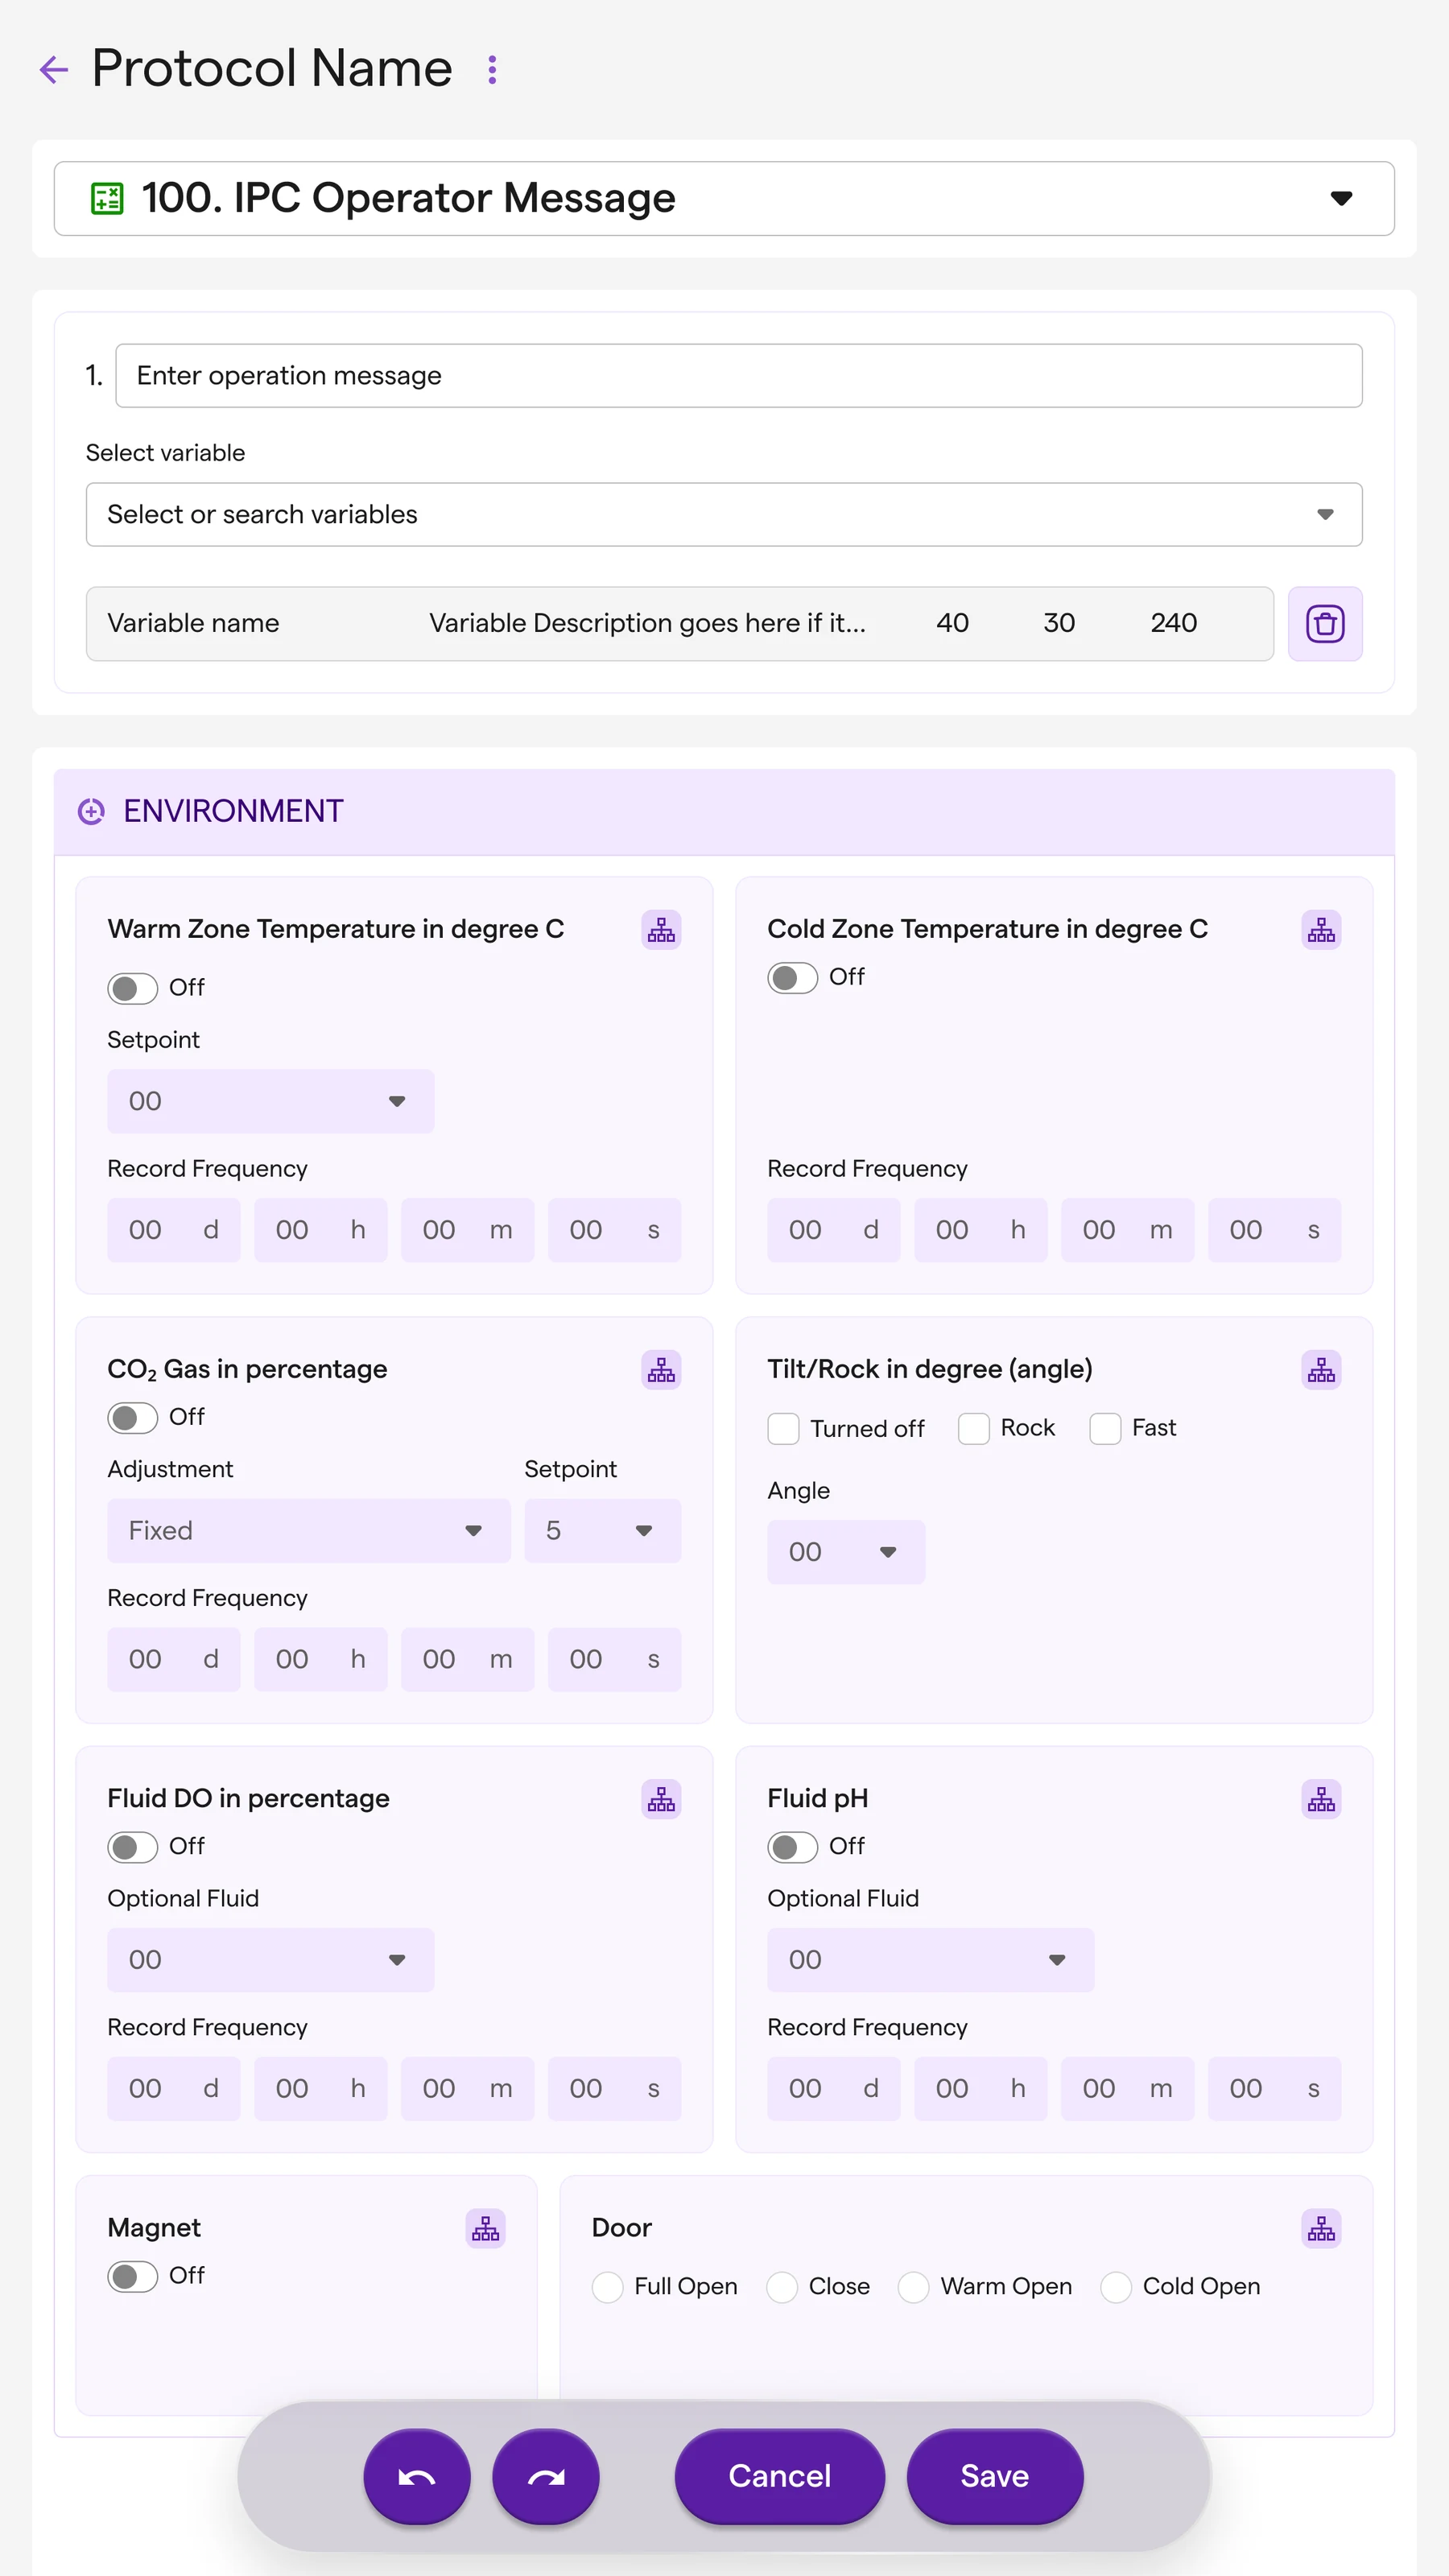Toggle Cold Zone Temperature switch on
Image resolution: width=1449 pixels, height=2576 pixels.
tap(792, 977)
